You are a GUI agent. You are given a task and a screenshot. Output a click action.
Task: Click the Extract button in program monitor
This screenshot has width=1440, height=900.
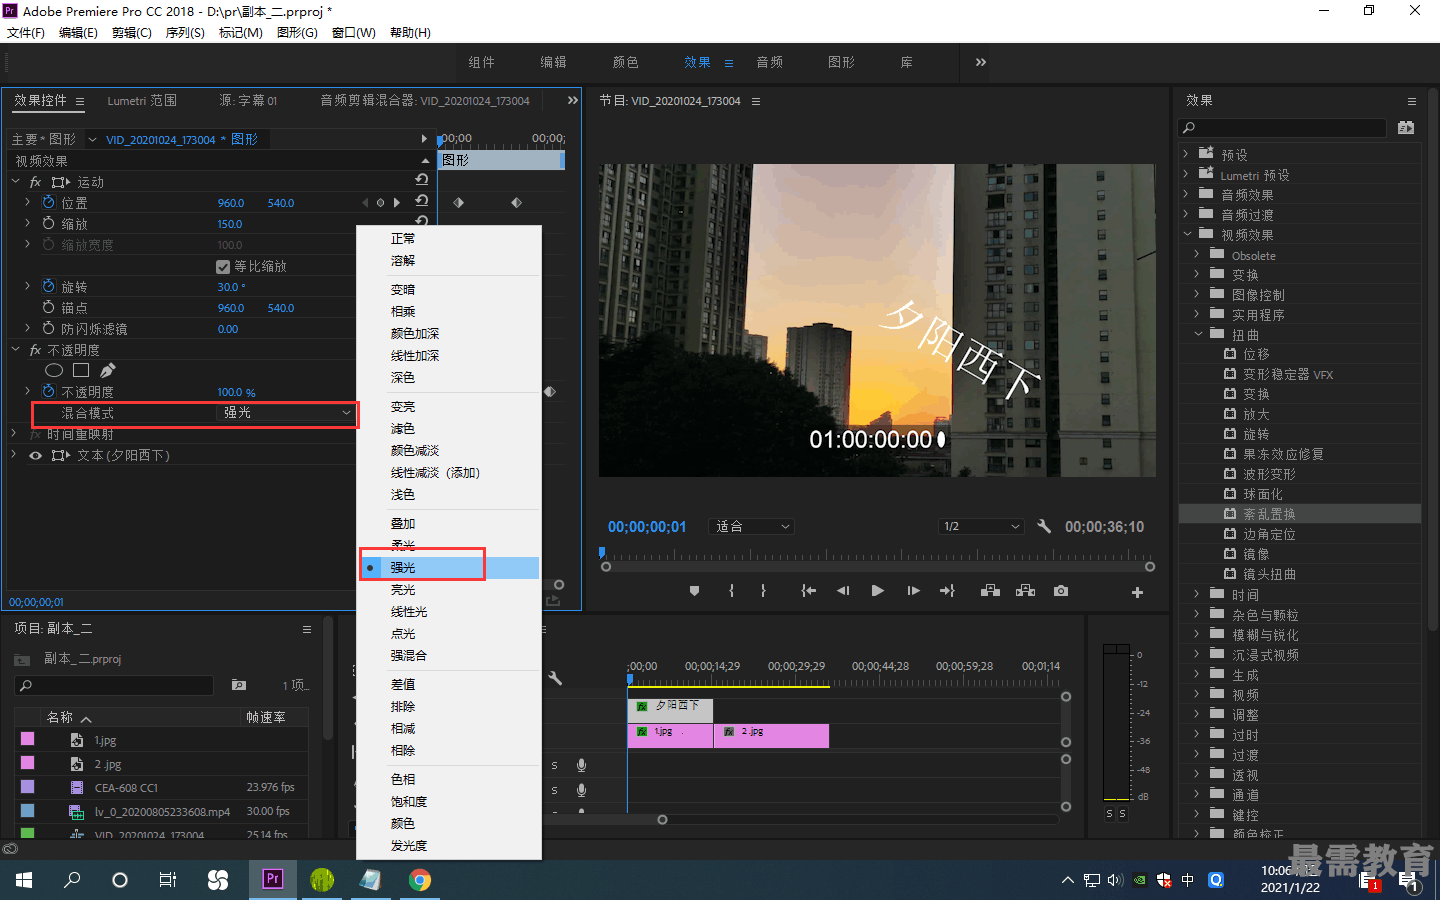pyautogui.click(x=1025, y=591)
